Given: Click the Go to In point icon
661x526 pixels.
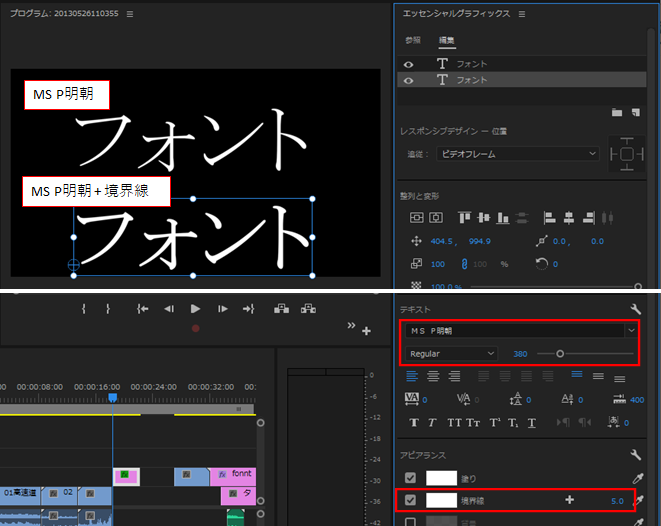Looking at the screenshot, I should [x=142, y=309].
